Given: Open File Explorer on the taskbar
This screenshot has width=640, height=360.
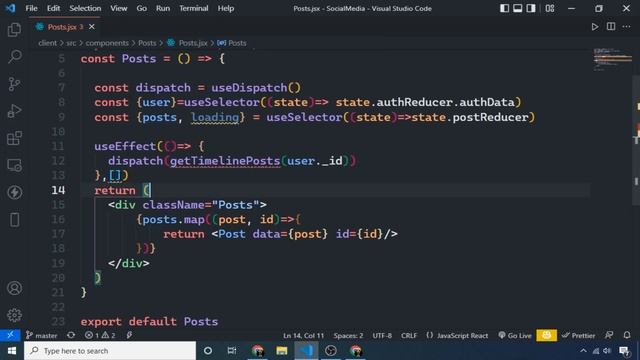Looking at the screenshot, I should coord(282,351).
